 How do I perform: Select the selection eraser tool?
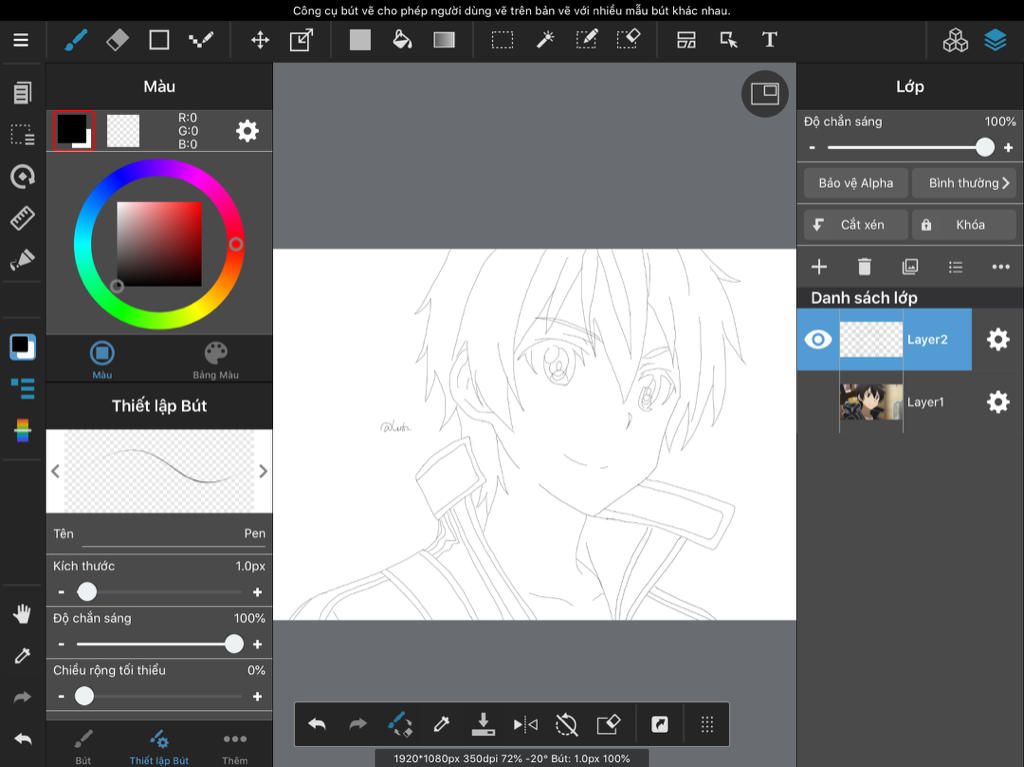coord(628,40)
